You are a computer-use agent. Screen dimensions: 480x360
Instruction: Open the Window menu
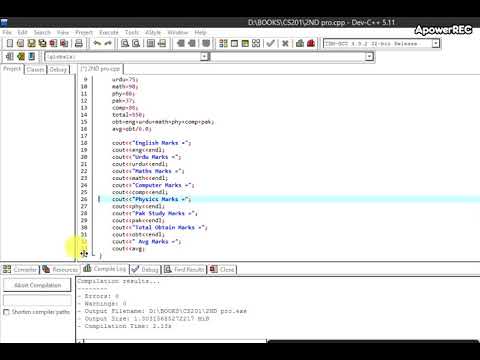(178, 32)
